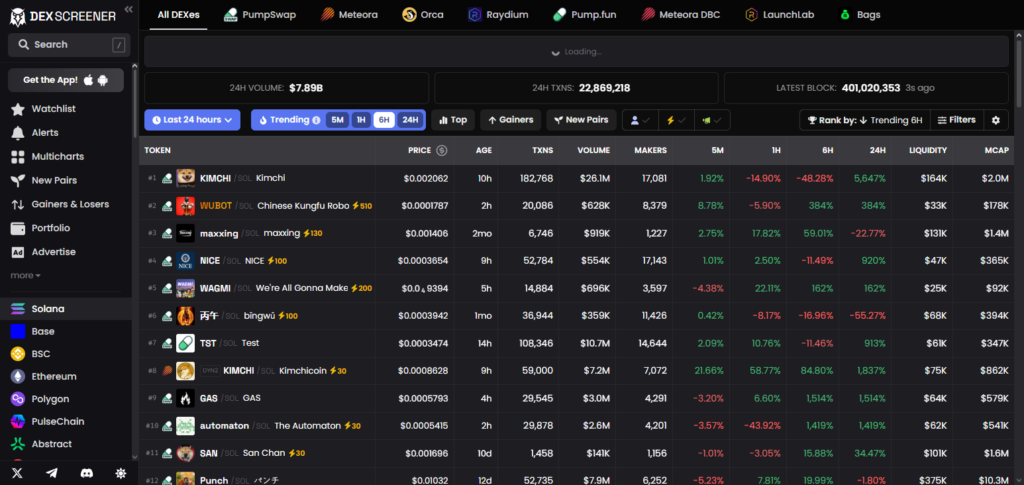Open Telegram link icon
Screen dimensions: 1024x485
[x=52, y=473]
